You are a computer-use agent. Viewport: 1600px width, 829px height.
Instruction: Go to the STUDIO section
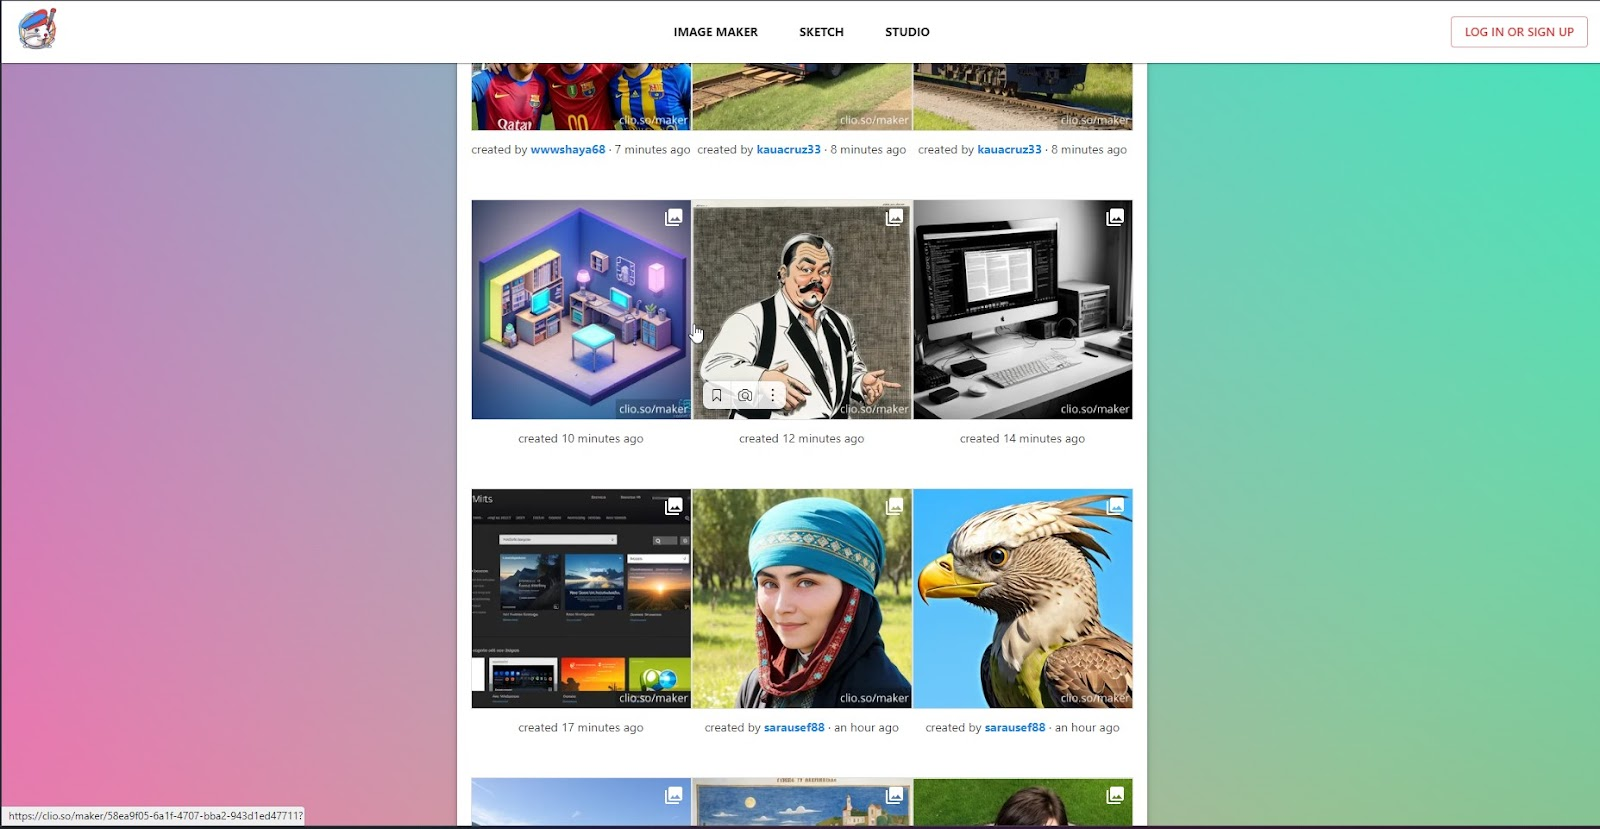pyautogui.click(x=907, y=32)
